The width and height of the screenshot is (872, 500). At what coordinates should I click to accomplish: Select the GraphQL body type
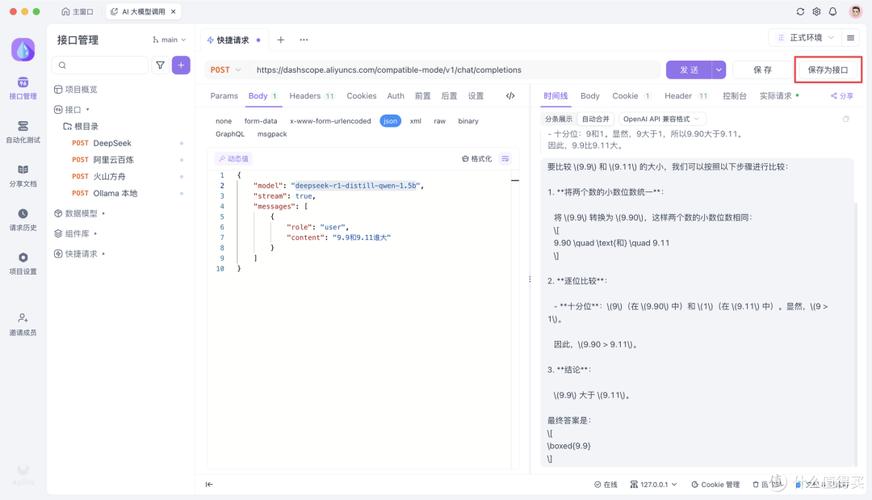tap(230, 134)
